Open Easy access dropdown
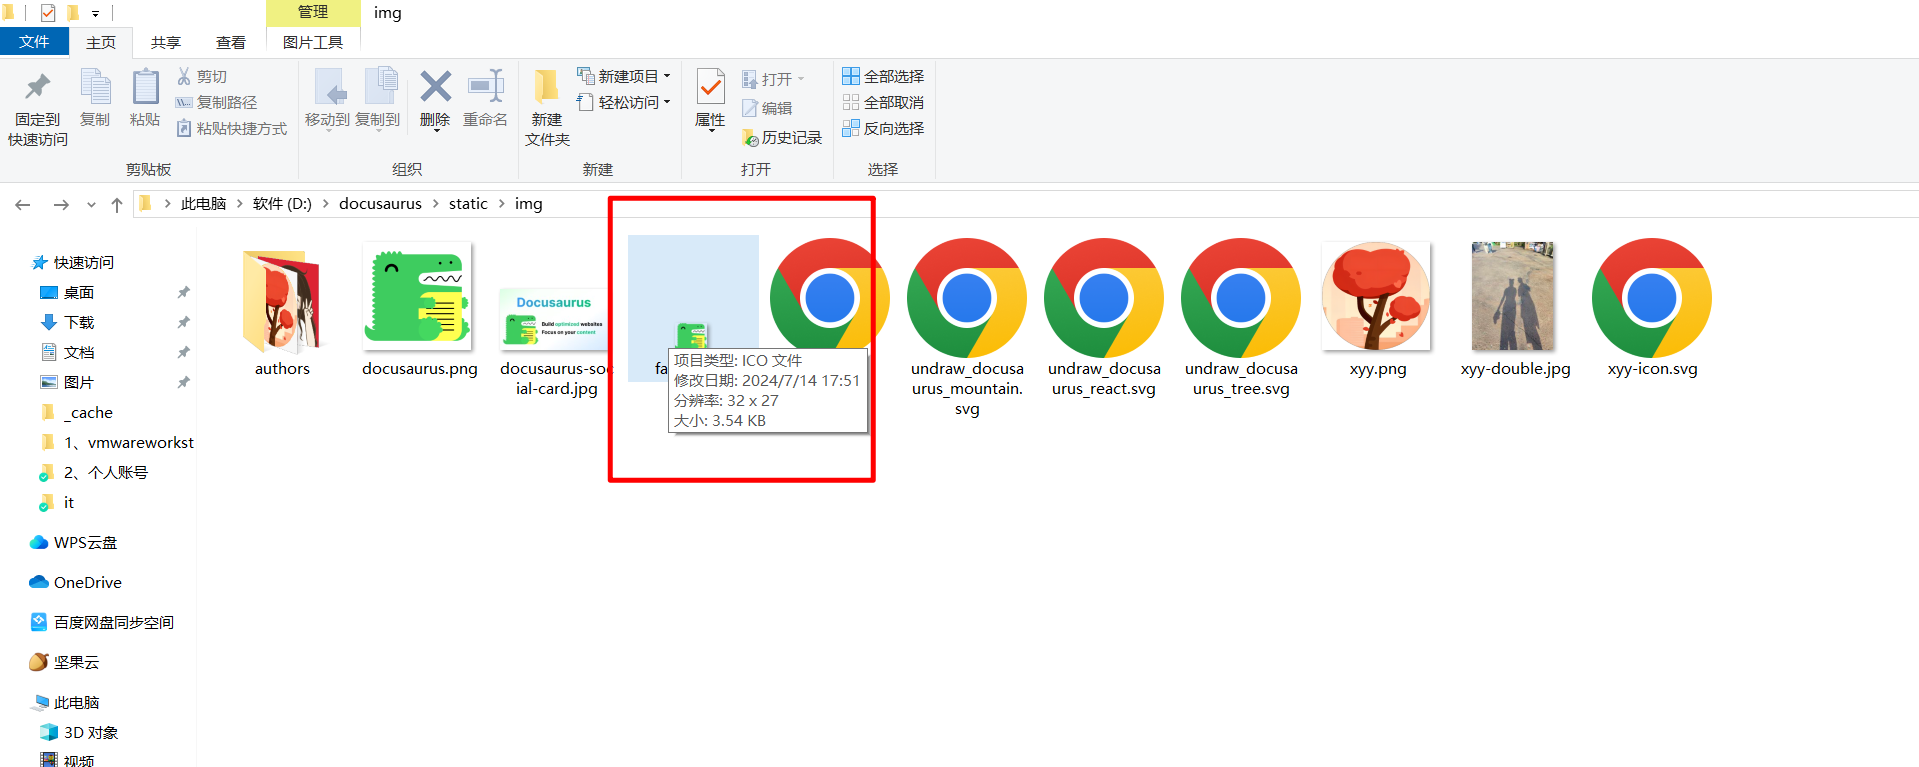This screenshot has height=767, width=1919. pyautogui.click(x=623, y=102)
